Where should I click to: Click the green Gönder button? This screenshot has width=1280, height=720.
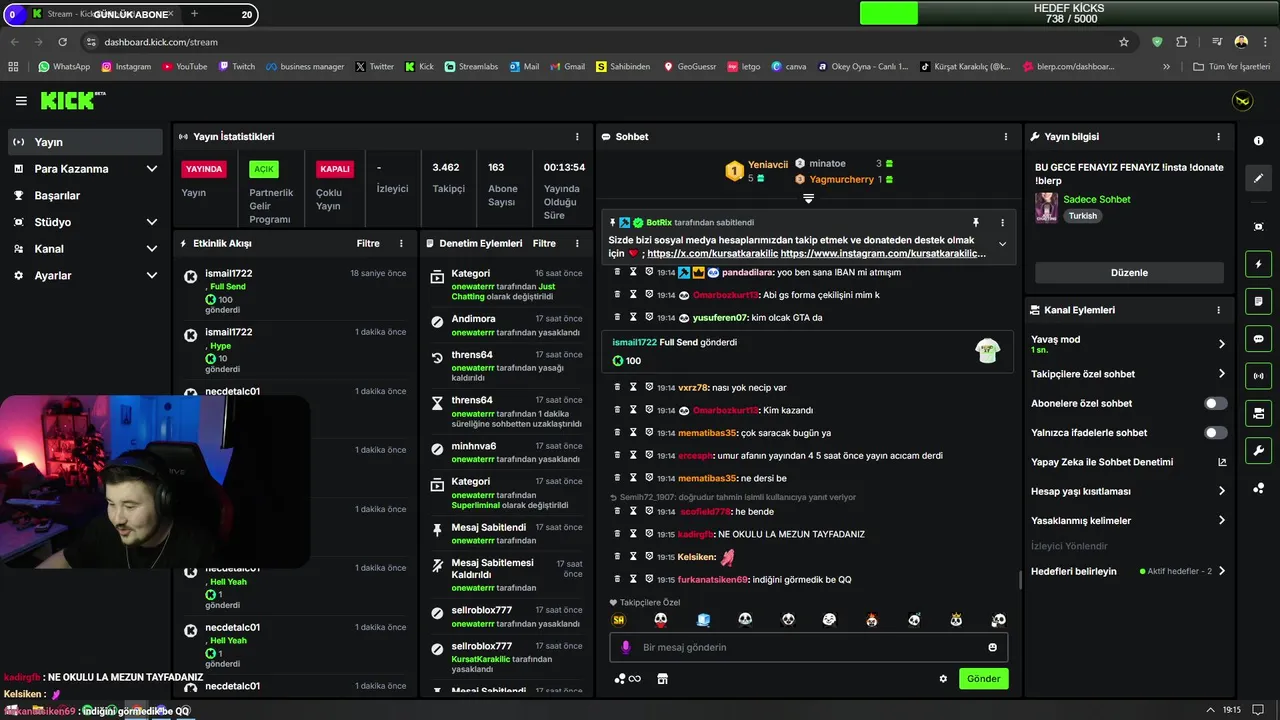click(x=983, y=679)
